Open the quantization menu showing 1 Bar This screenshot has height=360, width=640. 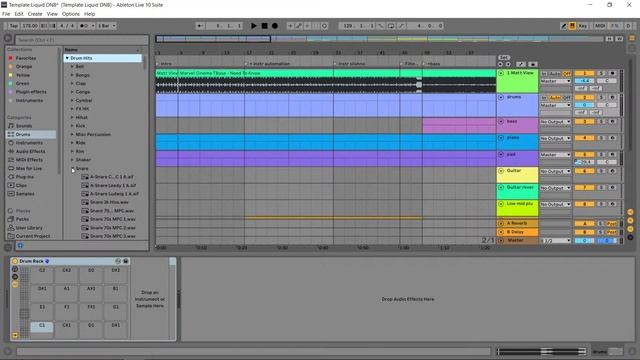[106, 26]
